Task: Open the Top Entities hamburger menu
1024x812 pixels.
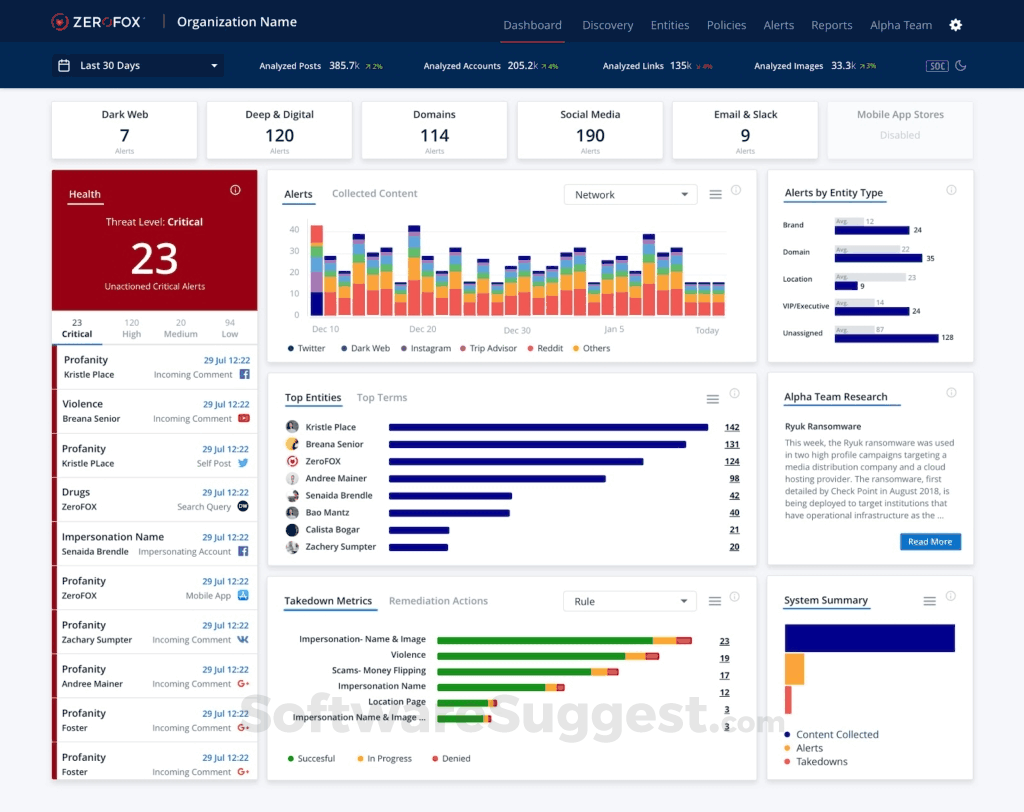Action: tap(712, 398)
